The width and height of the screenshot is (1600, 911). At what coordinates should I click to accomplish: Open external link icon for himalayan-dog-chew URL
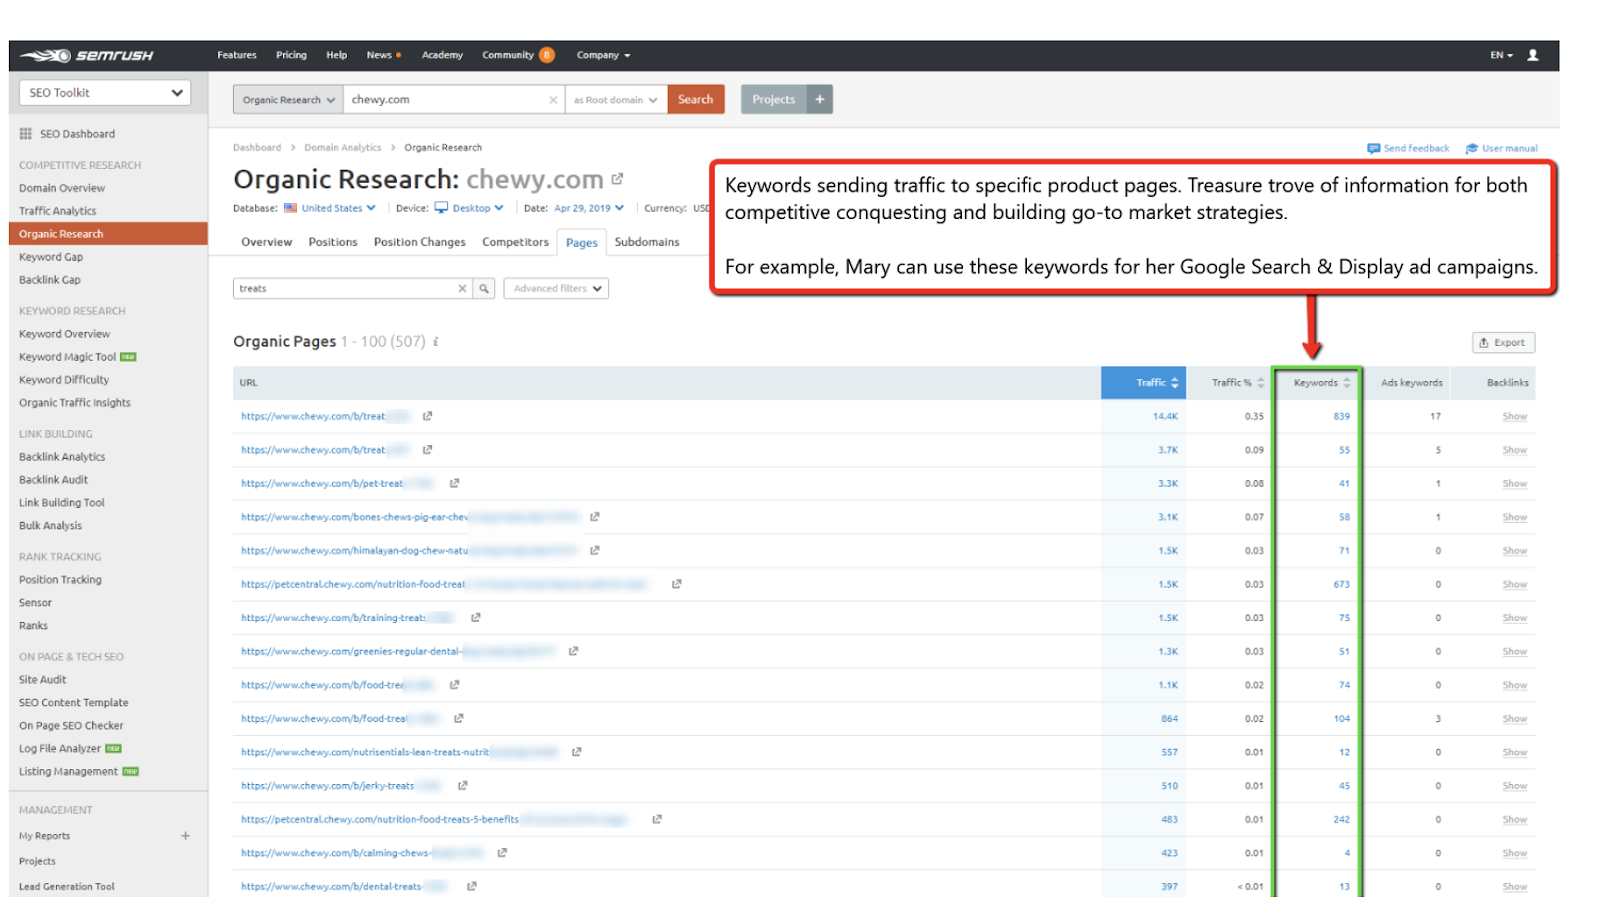pyautogui.click(x=594, y=550)
